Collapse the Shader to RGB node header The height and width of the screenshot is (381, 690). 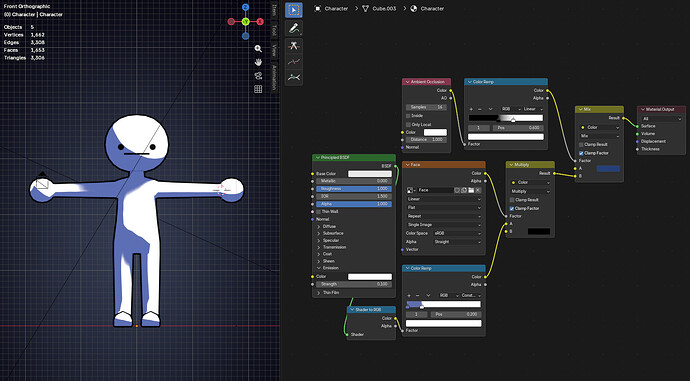[352, 310]
